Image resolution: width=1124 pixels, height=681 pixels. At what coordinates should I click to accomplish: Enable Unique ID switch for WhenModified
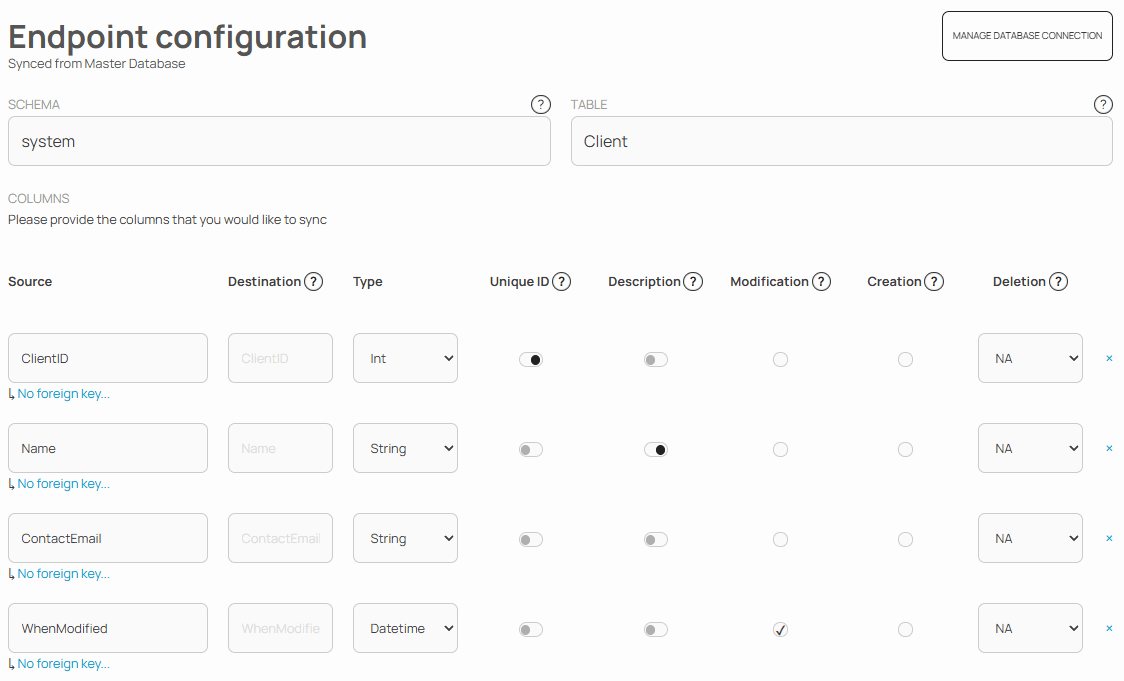pyautogui.click(x=530, y=629)
